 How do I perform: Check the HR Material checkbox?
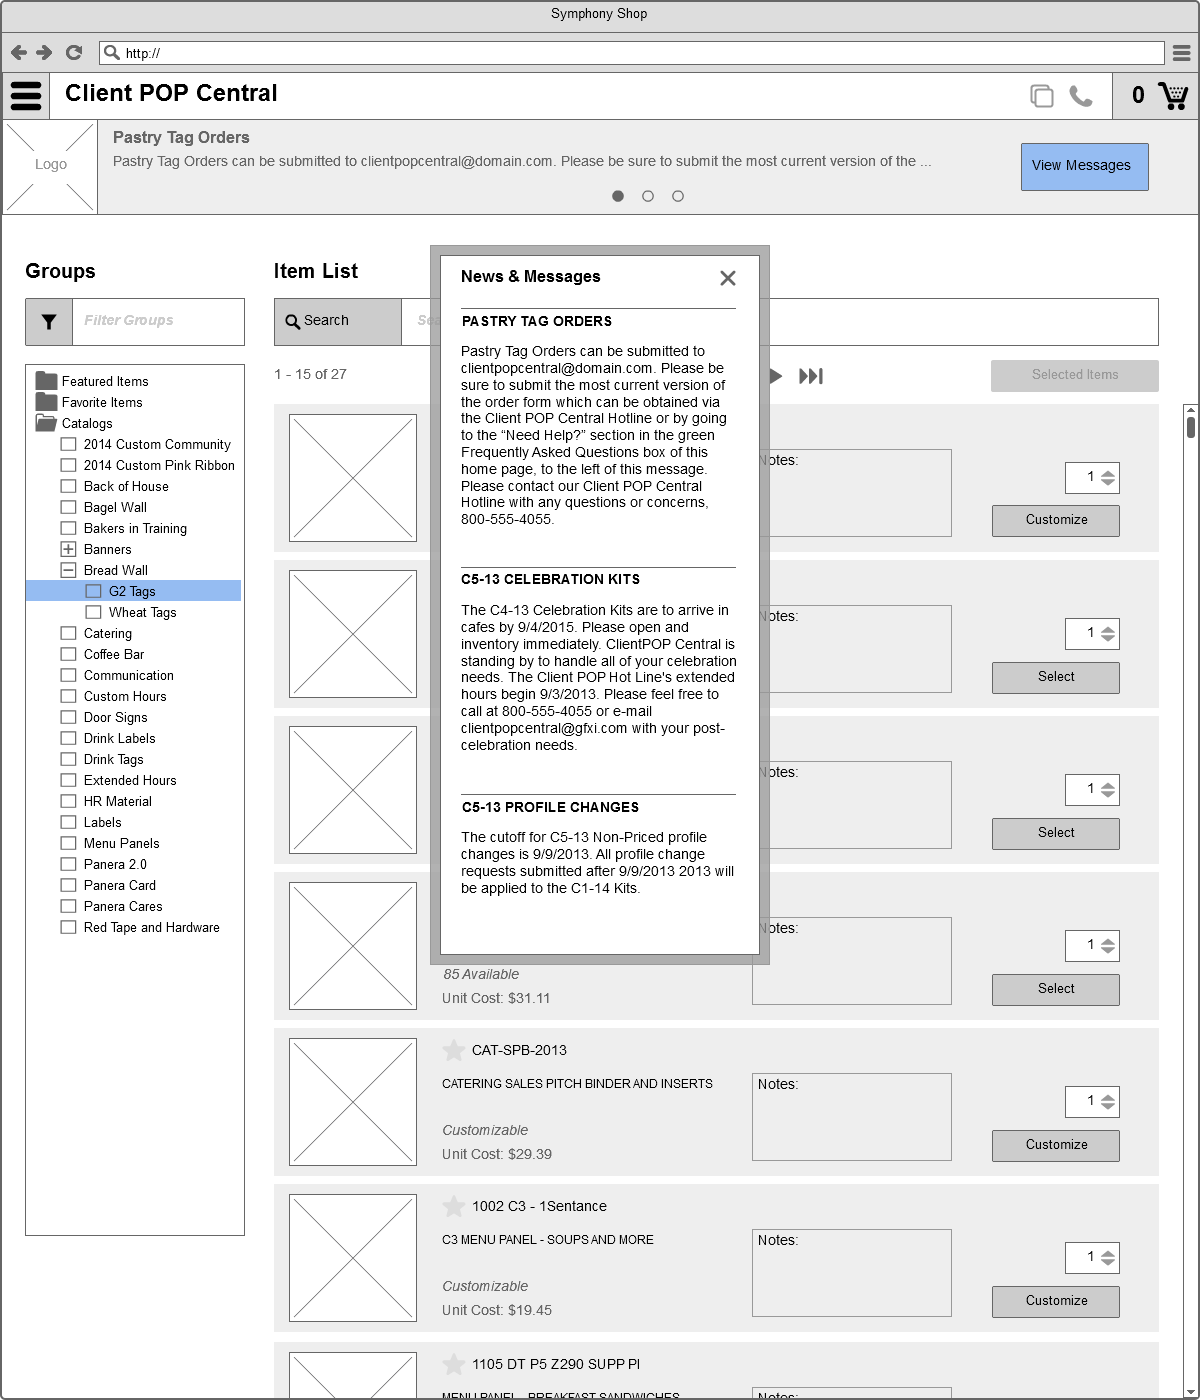pyautogui.click(x=68, y=801)
